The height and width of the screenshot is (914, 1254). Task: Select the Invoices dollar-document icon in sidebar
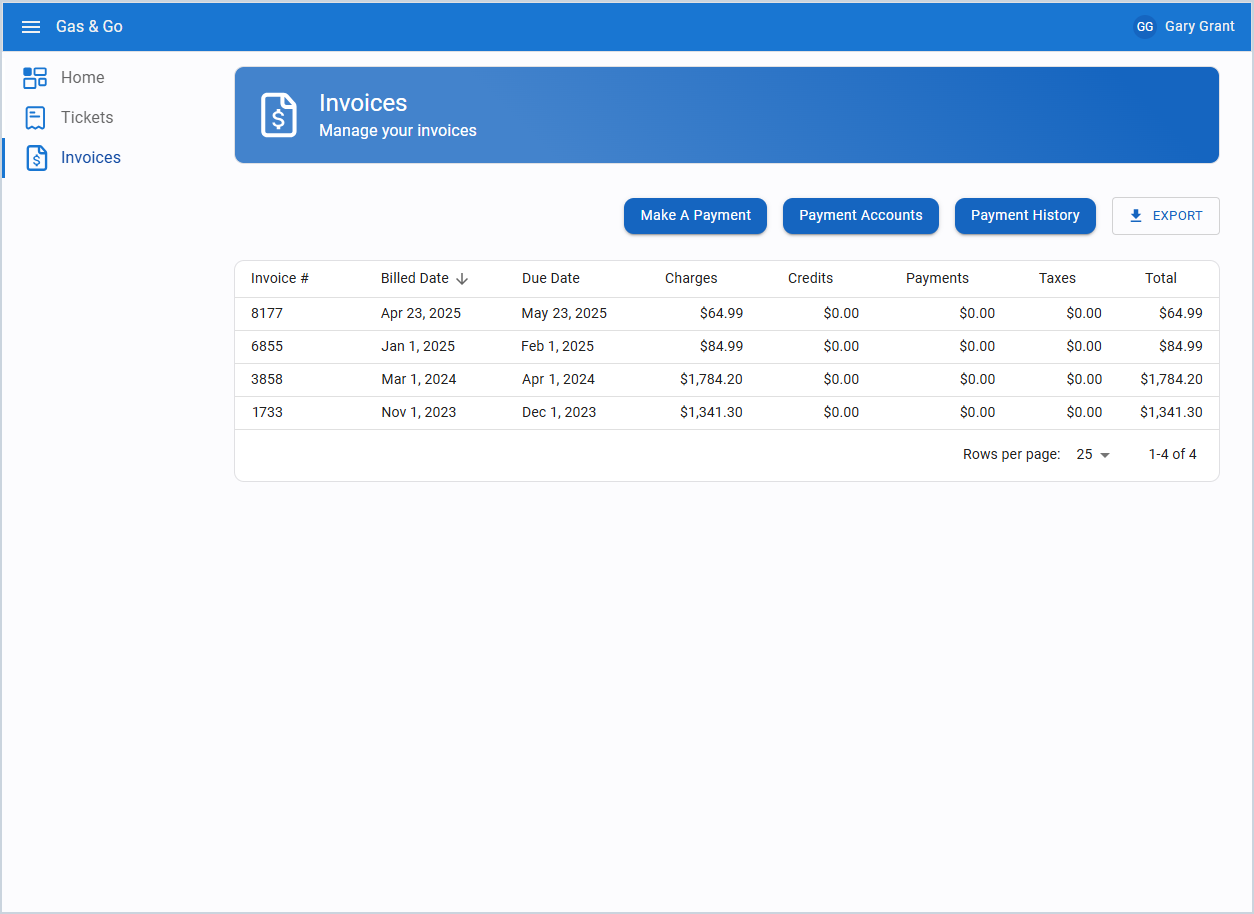36,157
